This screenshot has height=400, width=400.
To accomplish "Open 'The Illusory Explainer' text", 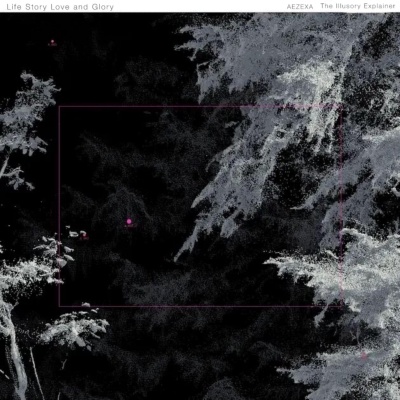I will [358, 6].
